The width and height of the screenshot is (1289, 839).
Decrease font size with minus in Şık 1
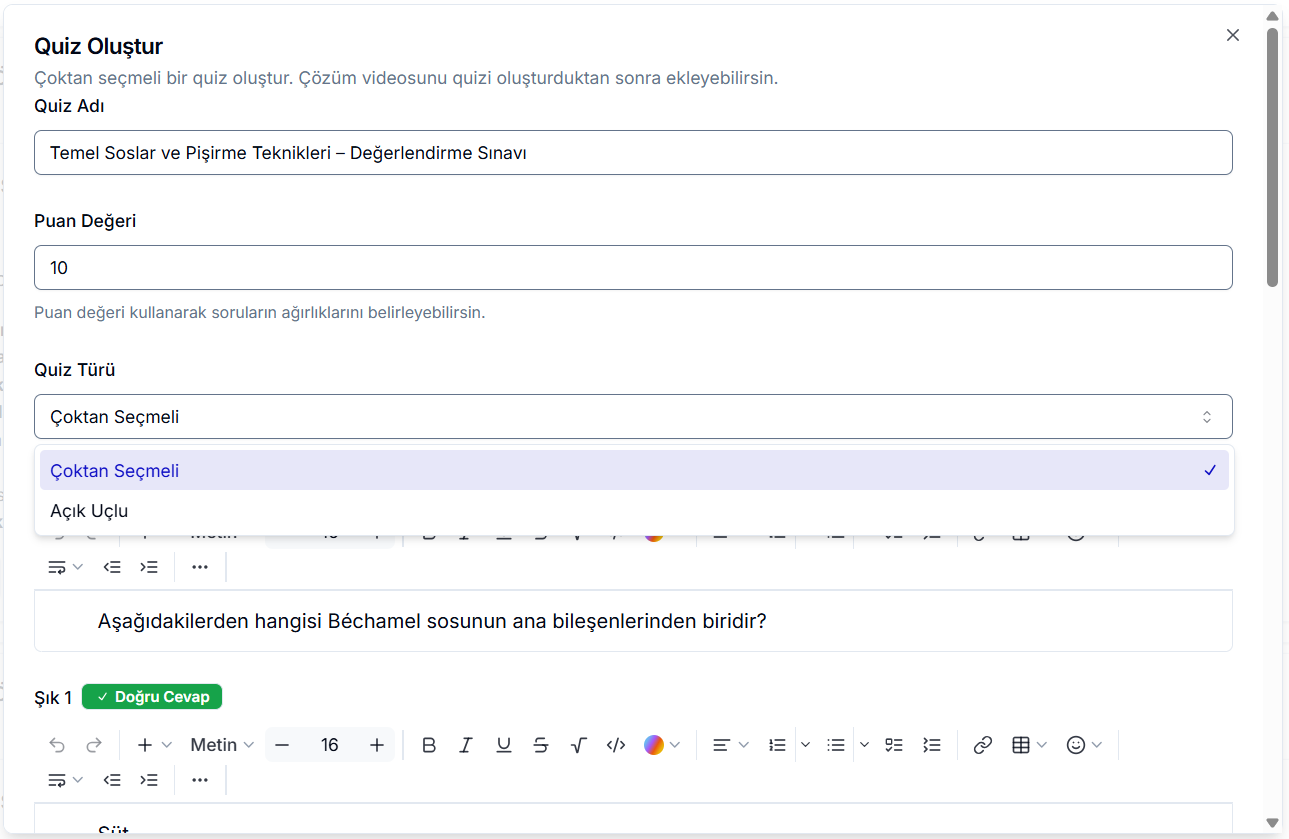pos(282,745)
